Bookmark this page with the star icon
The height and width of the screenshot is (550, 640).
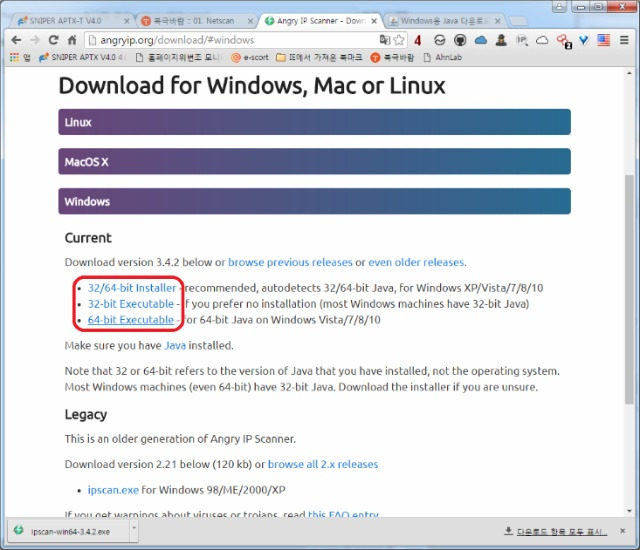[399, 40]
